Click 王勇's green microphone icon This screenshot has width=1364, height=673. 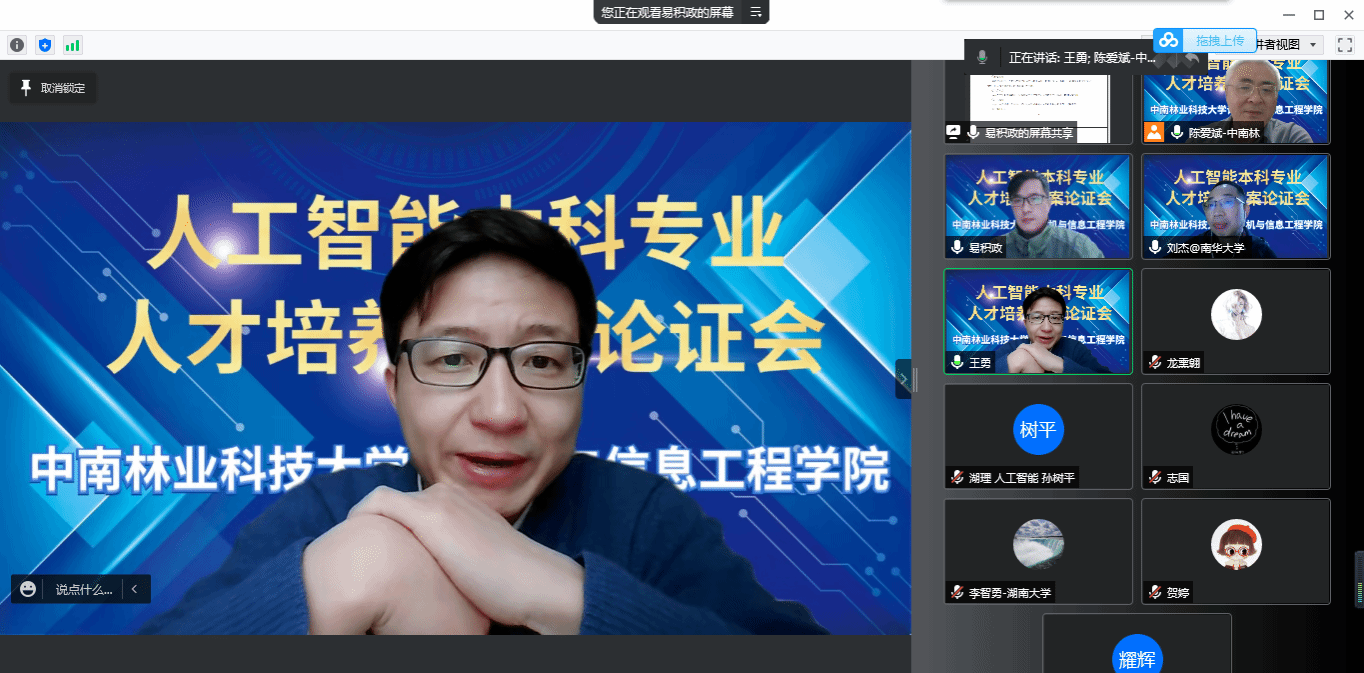pyautogui.click(x=957, y=363)
